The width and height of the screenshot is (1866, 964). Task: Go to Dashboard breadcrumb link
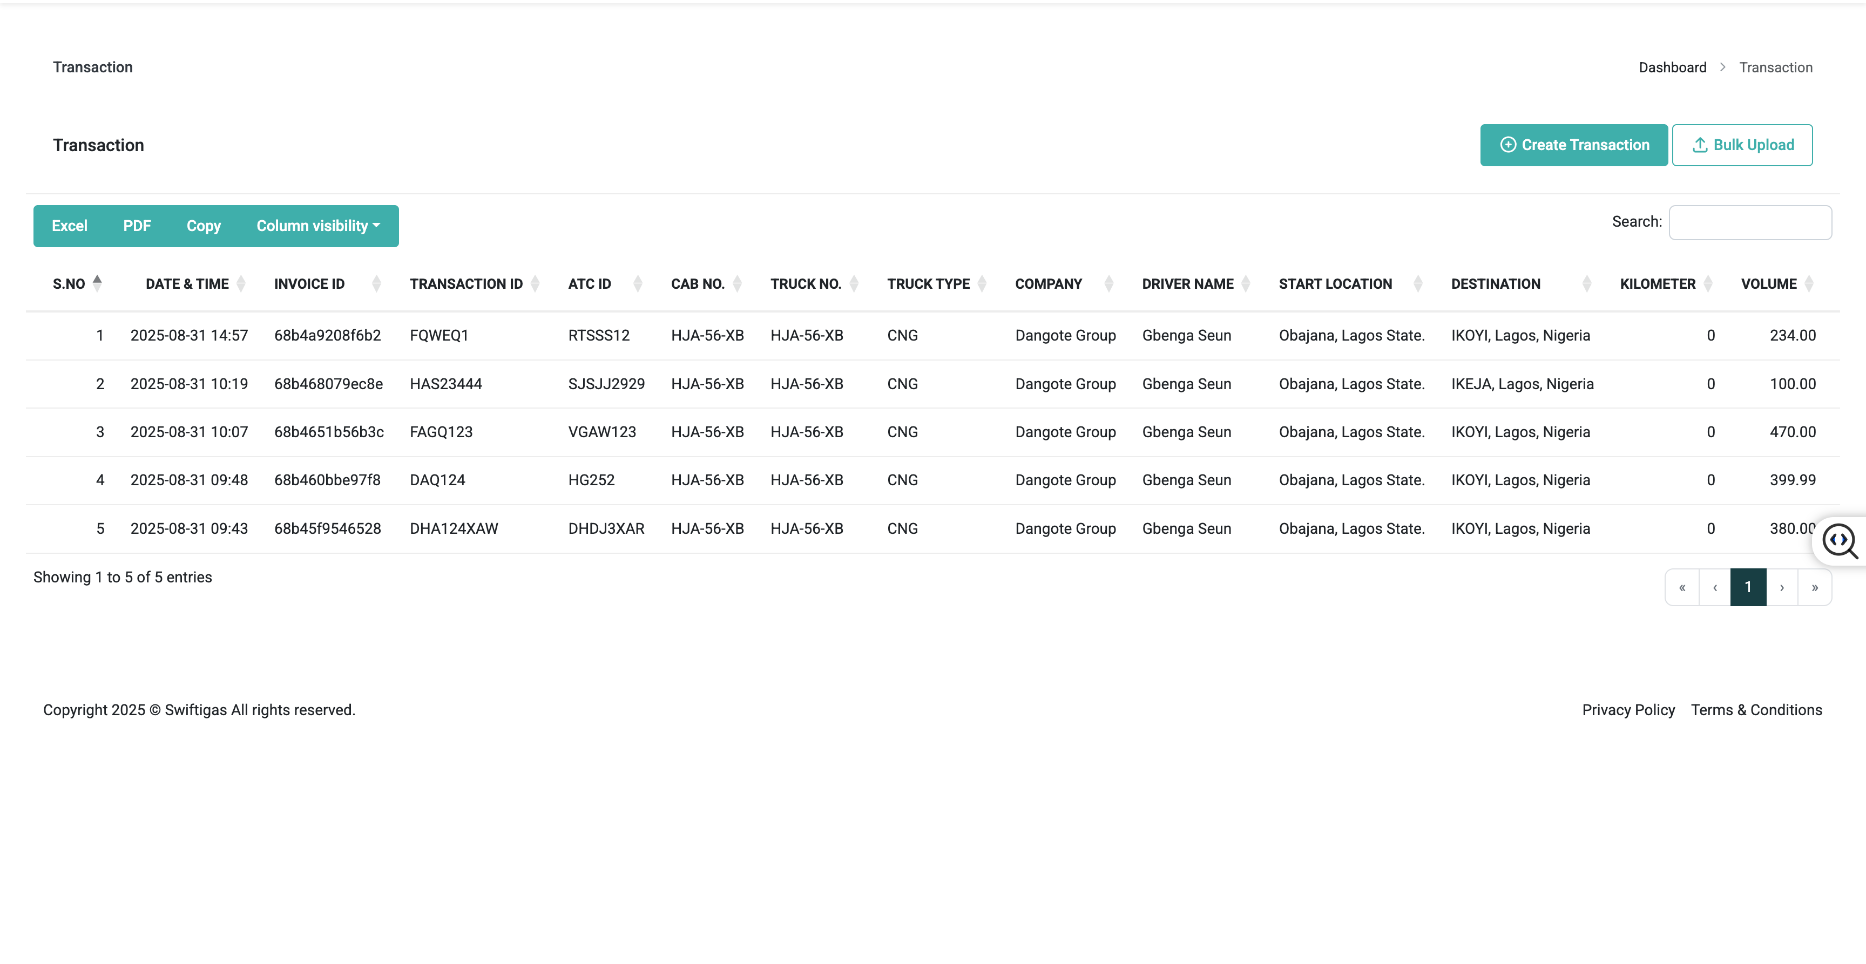pyautogui.click(x=1672, y=68)
